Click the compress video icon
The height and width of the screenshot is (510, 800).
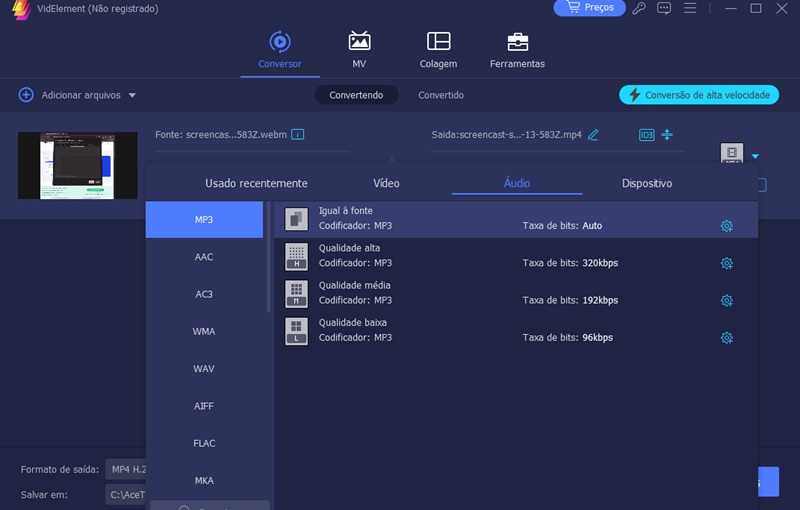[667, 135]
